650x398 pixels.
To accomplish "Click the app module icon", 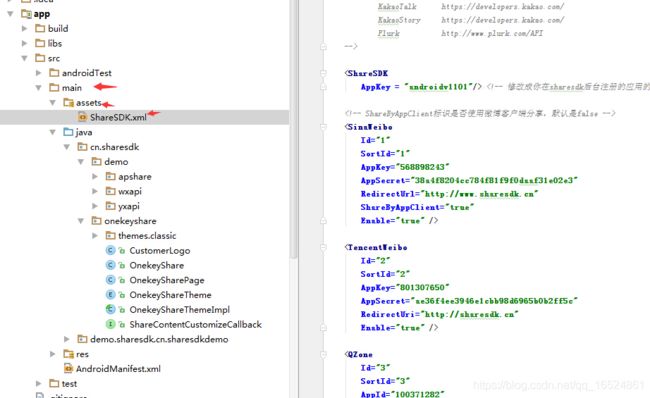I will [26, 14].
